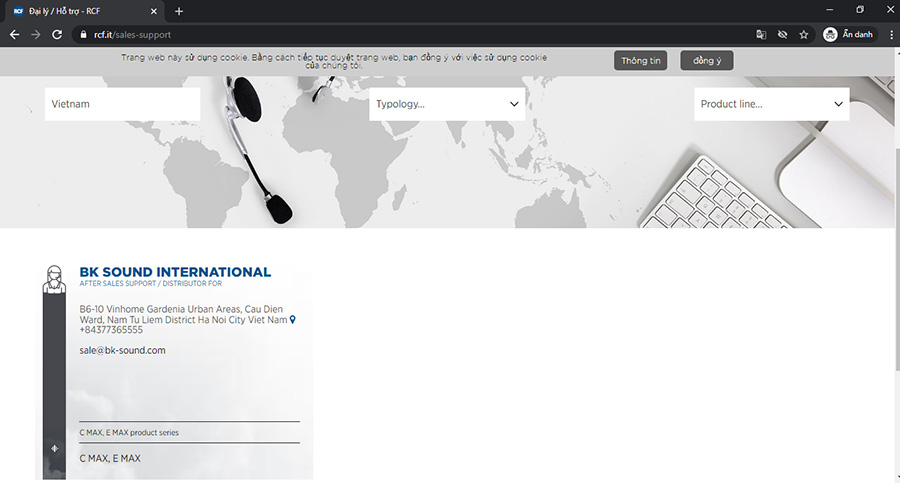The image size is (900, 483).
Task: Click the translate page icon in address bar
Action: [761, 34]
